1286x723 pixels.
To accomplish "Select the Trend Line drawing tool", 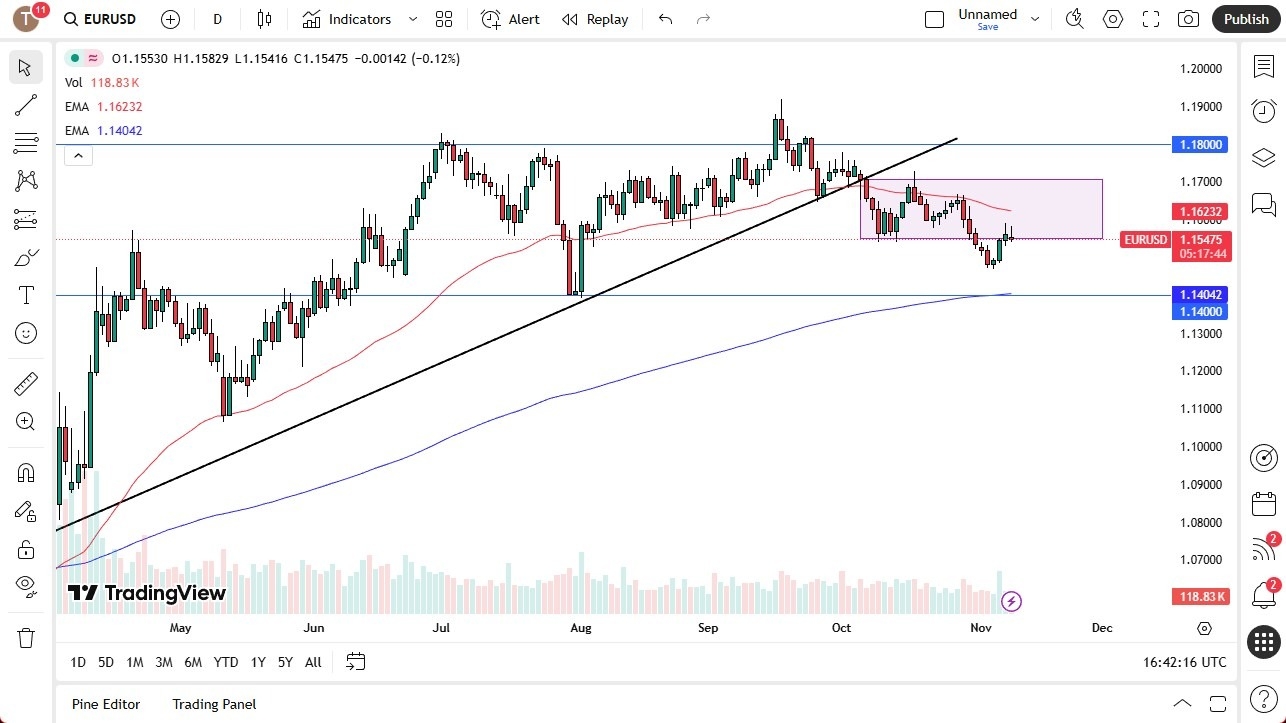I will (26, 105).
